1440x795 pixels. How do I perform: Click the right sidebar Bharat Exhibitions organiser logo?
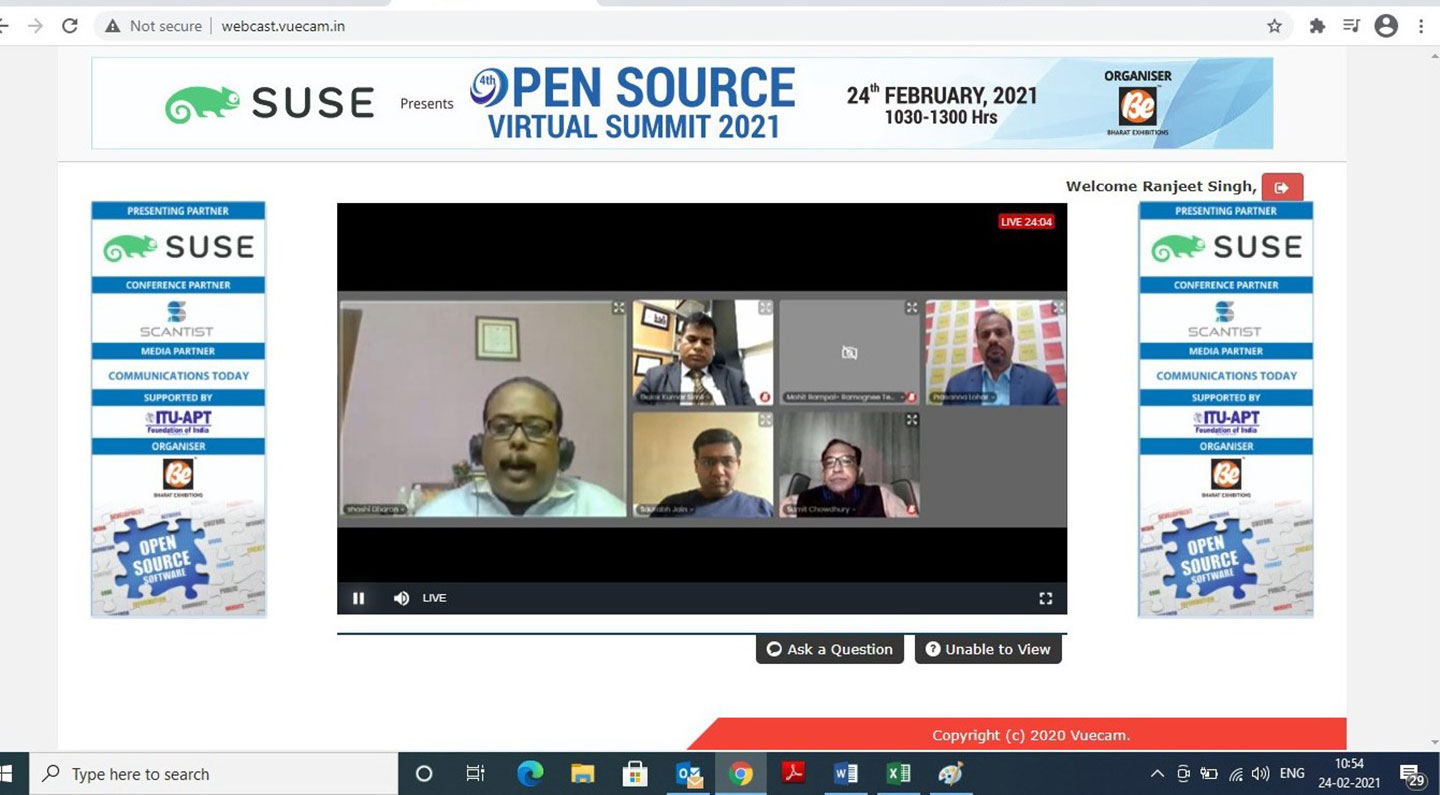coord(1226,476)
